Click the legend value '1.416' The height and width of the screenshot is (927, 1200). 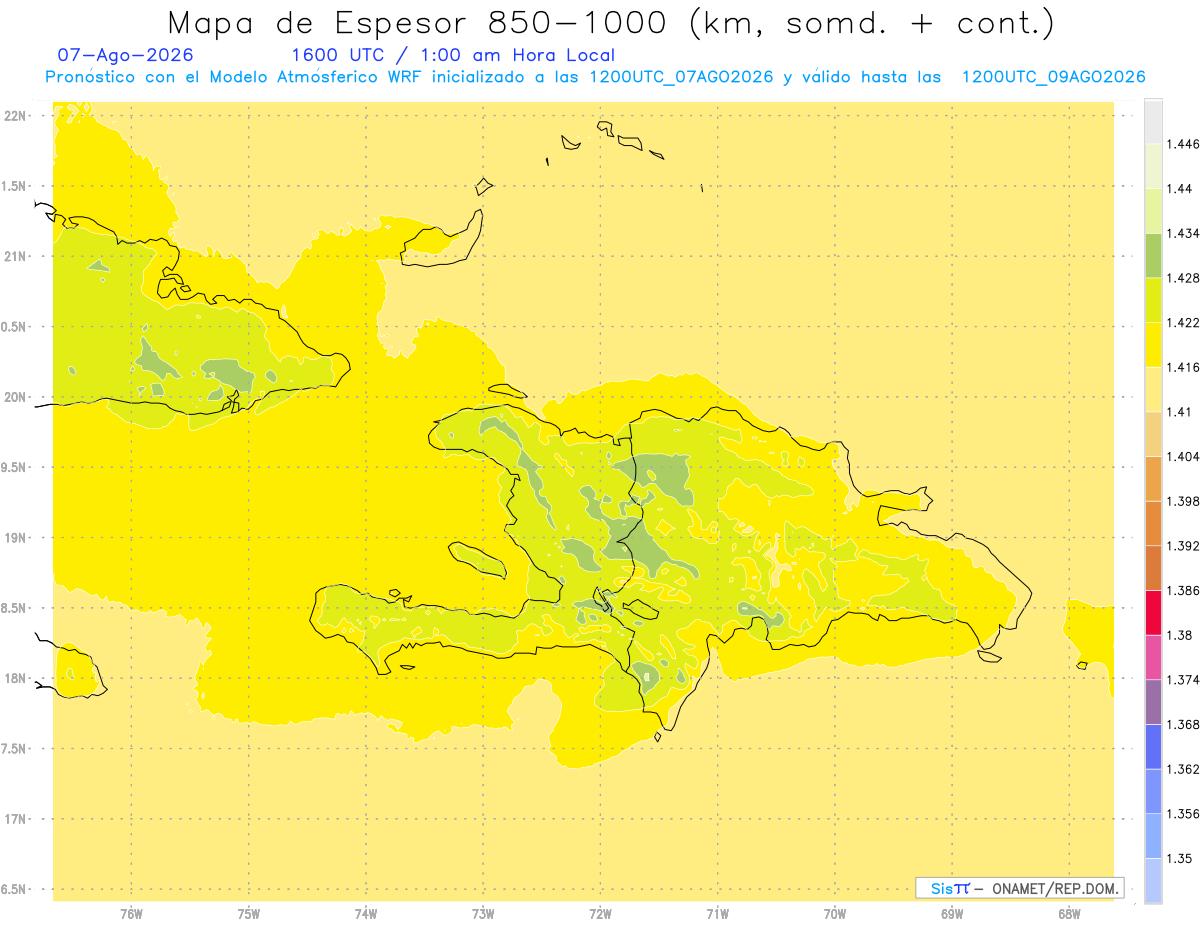(1183, 367)
